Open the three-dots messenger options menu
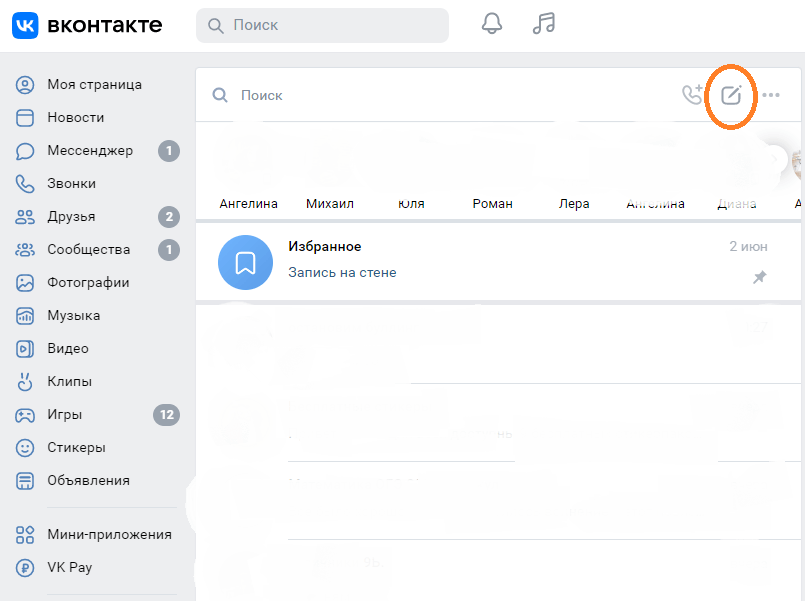 (x=771, y=96)
